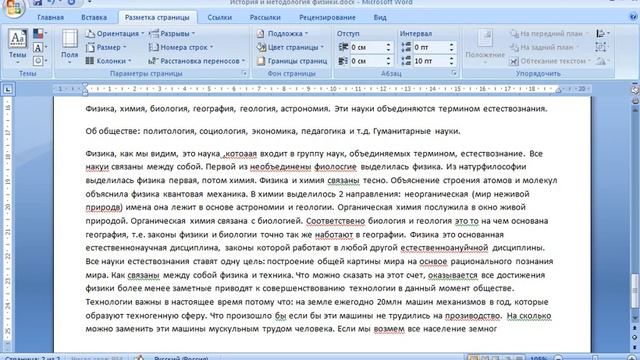The width and height of the screenshot is (640, 360).
Task: Open the align objects dropdown icon
Action: tap(603, 34)
